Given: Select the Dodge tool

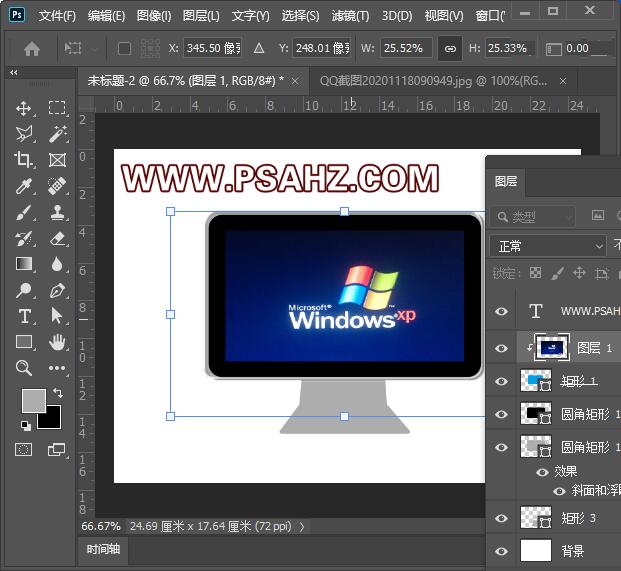Looking at the screenshot, I should coord(24,290).
